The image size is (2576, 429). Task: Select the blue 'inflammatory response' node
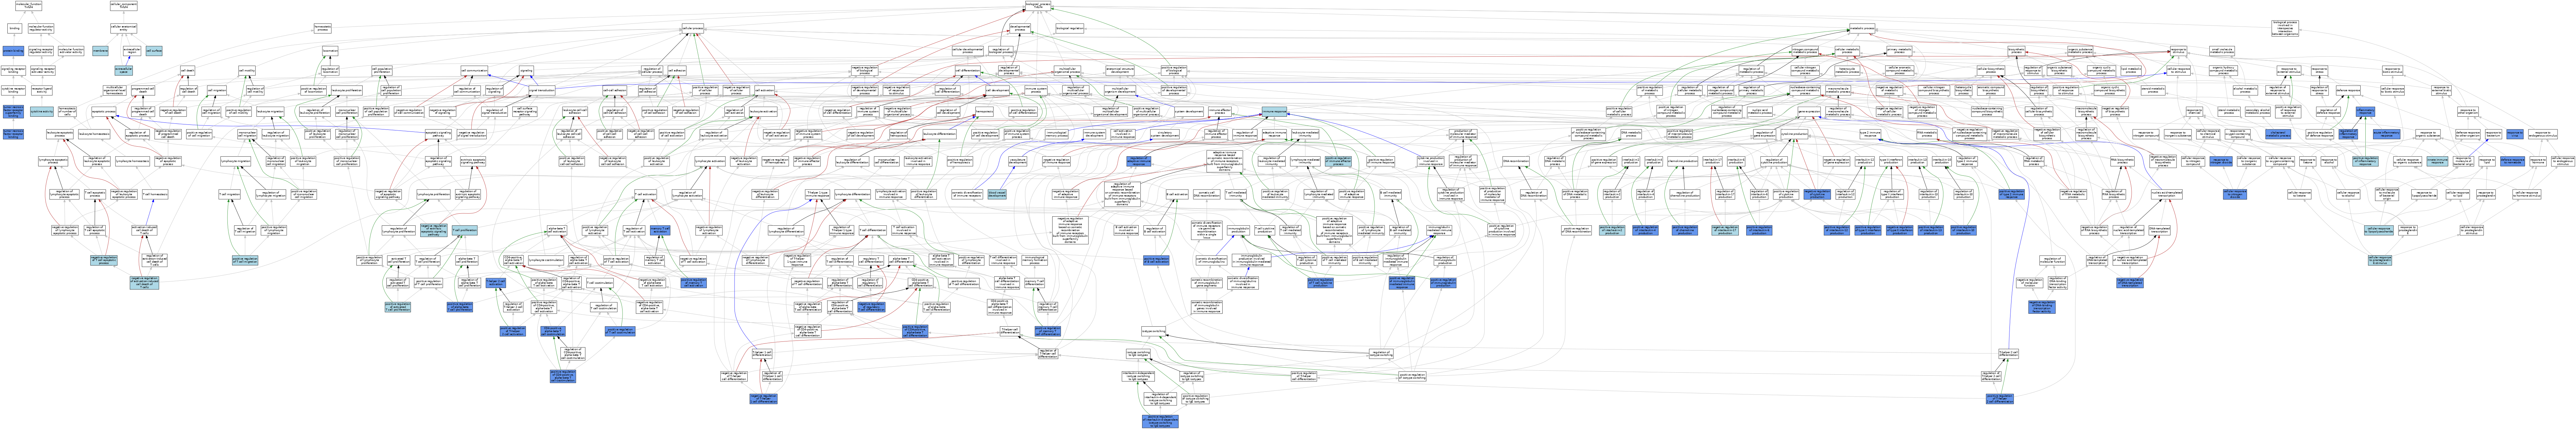point(2365,112)
